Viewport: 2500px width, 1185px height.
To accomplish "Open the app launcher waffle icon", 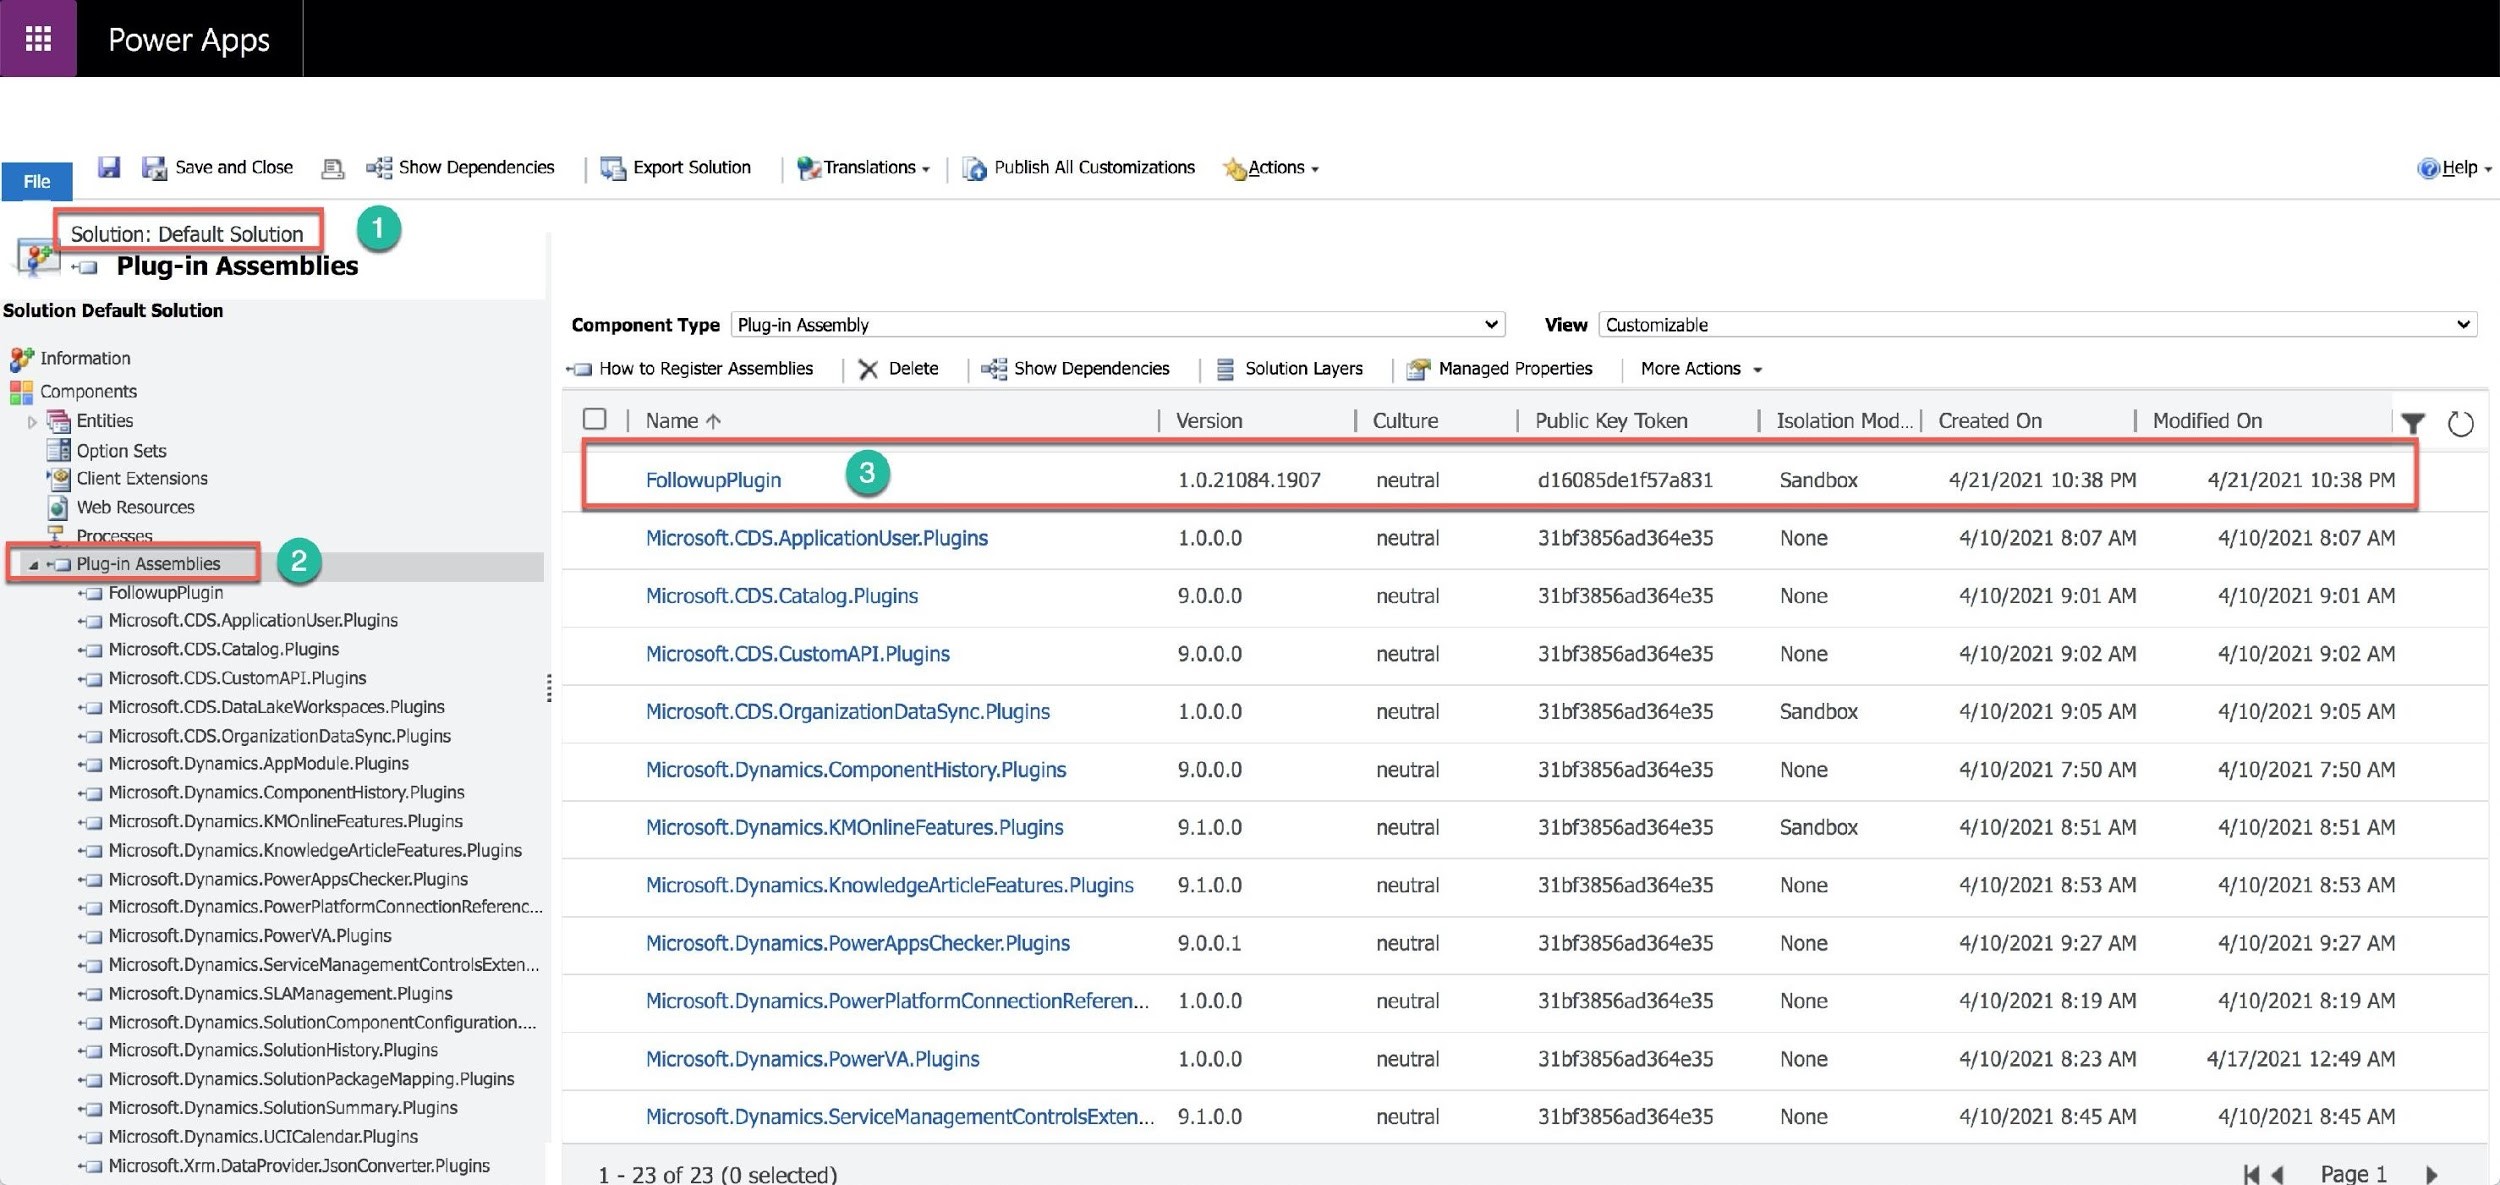I will (x=38, y=38).
